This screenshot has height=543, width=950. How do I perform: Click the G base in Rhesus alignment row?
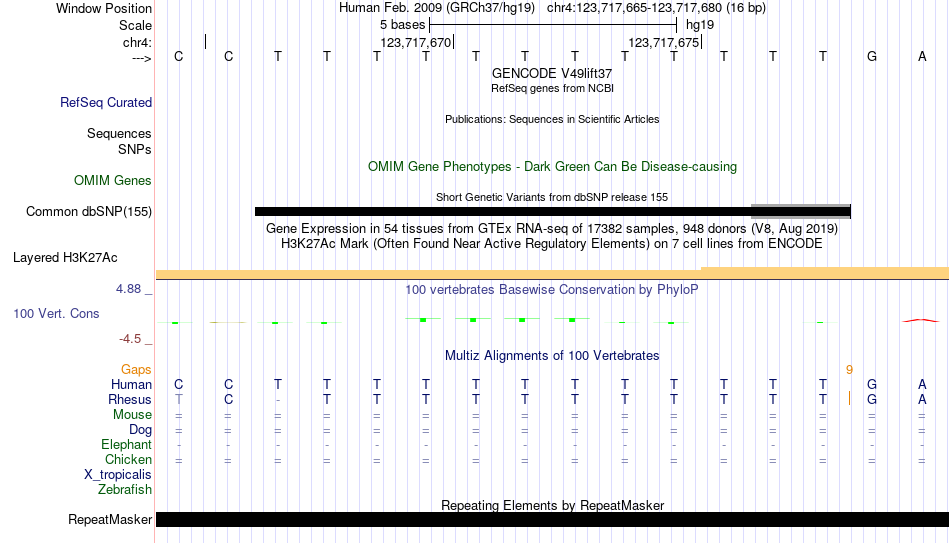pos(872,399)
